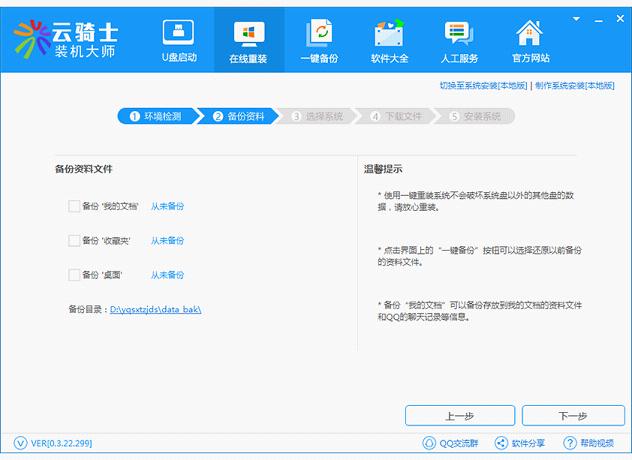Select step 4 下载文件
Image resolution: width=632 pixels, height=460 pixels.
coord(397,117)
